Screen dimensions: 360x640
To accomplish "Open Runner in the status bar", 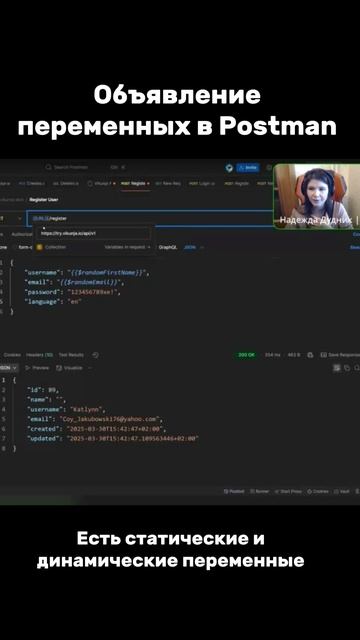I will [x=260, y=491].
